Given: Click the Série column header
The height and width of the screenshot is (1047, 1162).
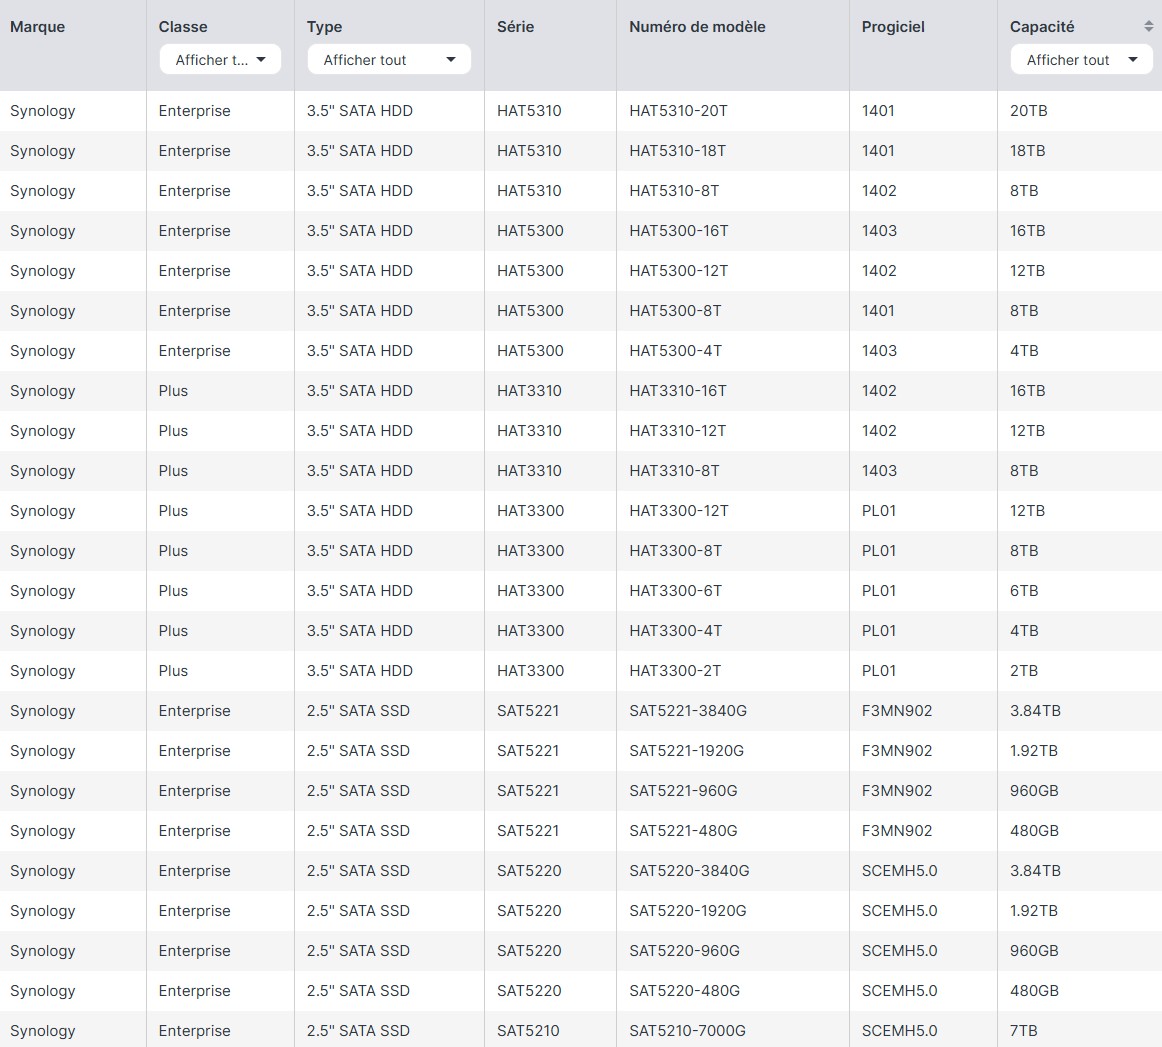Looking at the screenshot, I should (516, 27).
